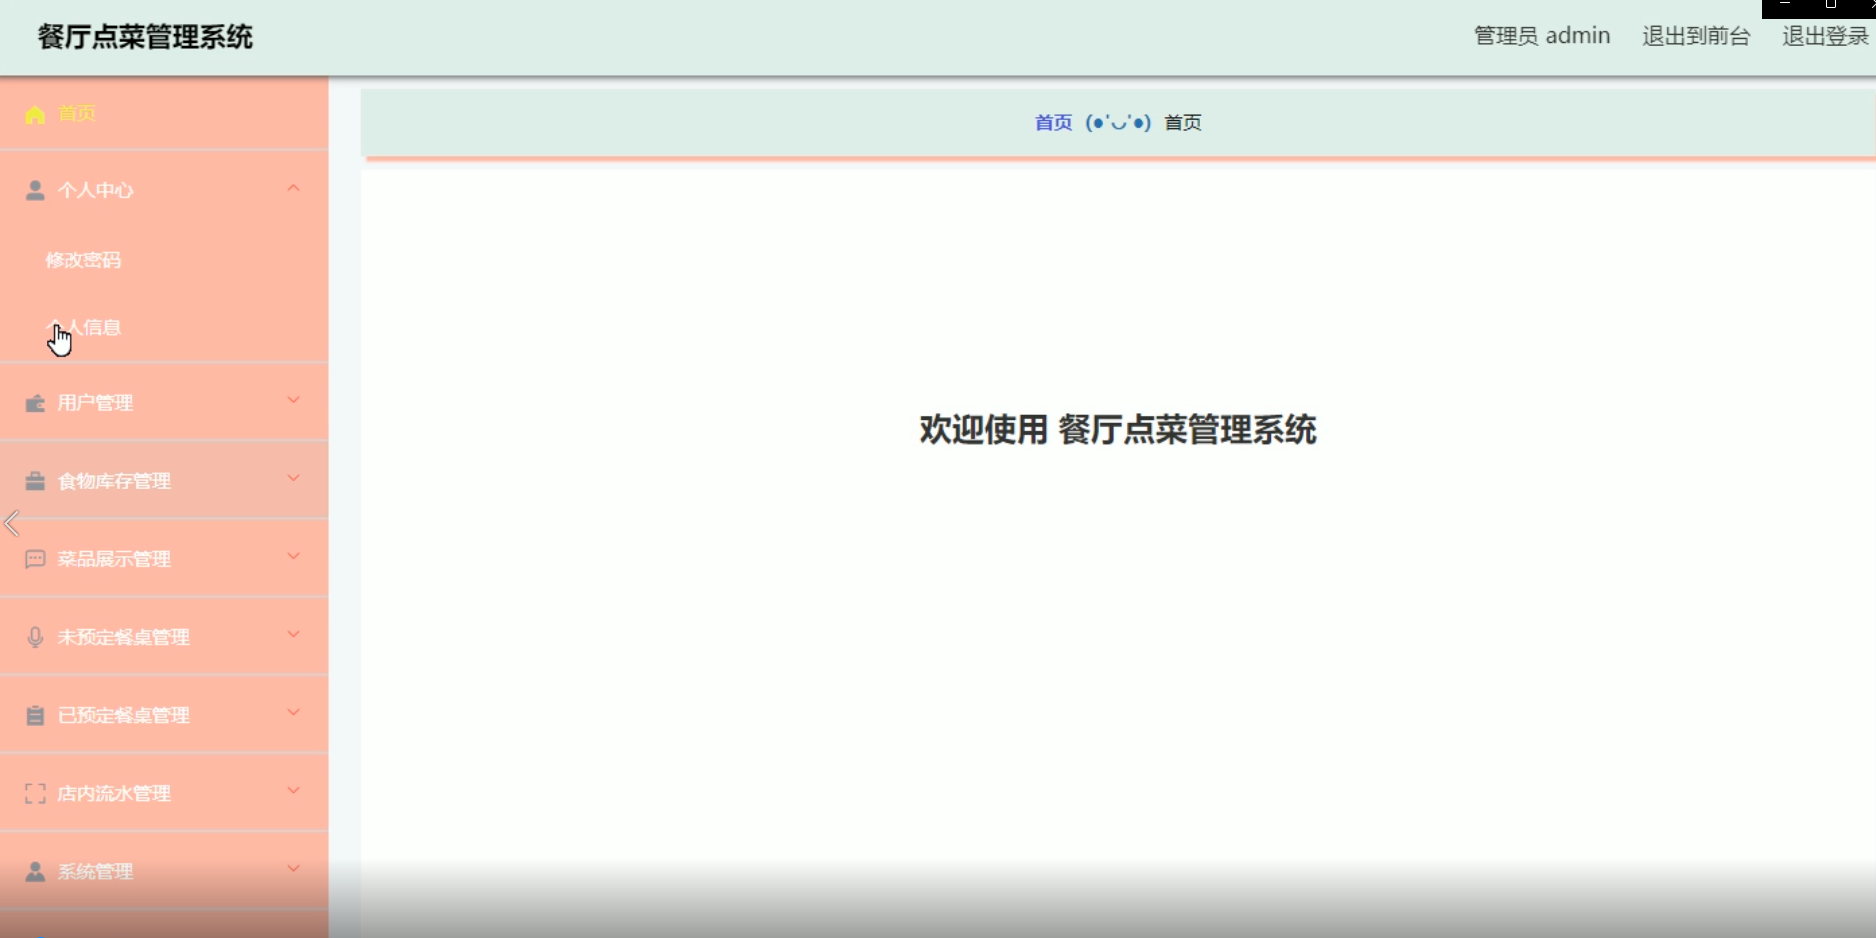Expand the 食物库存管理 menu
Image resolution: width=1876 pixels, height=938 pixels.
[x=293, y=478]
